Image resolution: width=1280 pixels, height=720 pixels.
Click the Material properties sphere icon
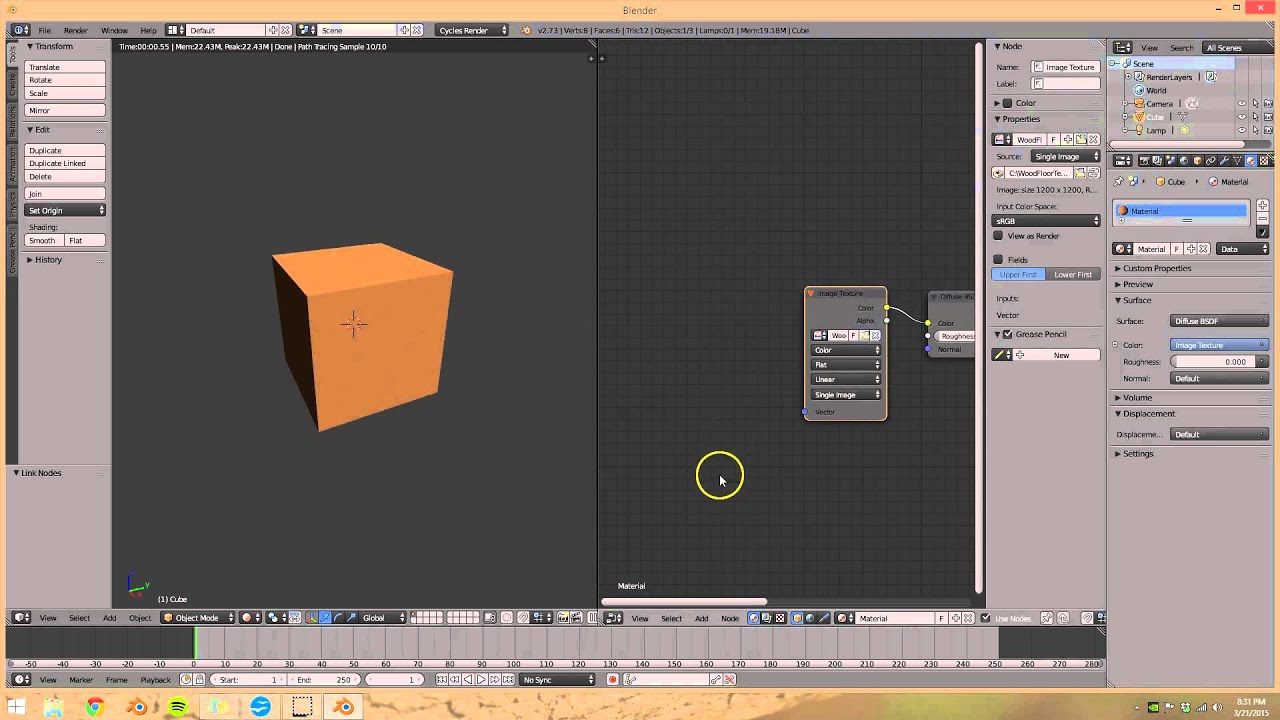click(x=1250, y=160)
